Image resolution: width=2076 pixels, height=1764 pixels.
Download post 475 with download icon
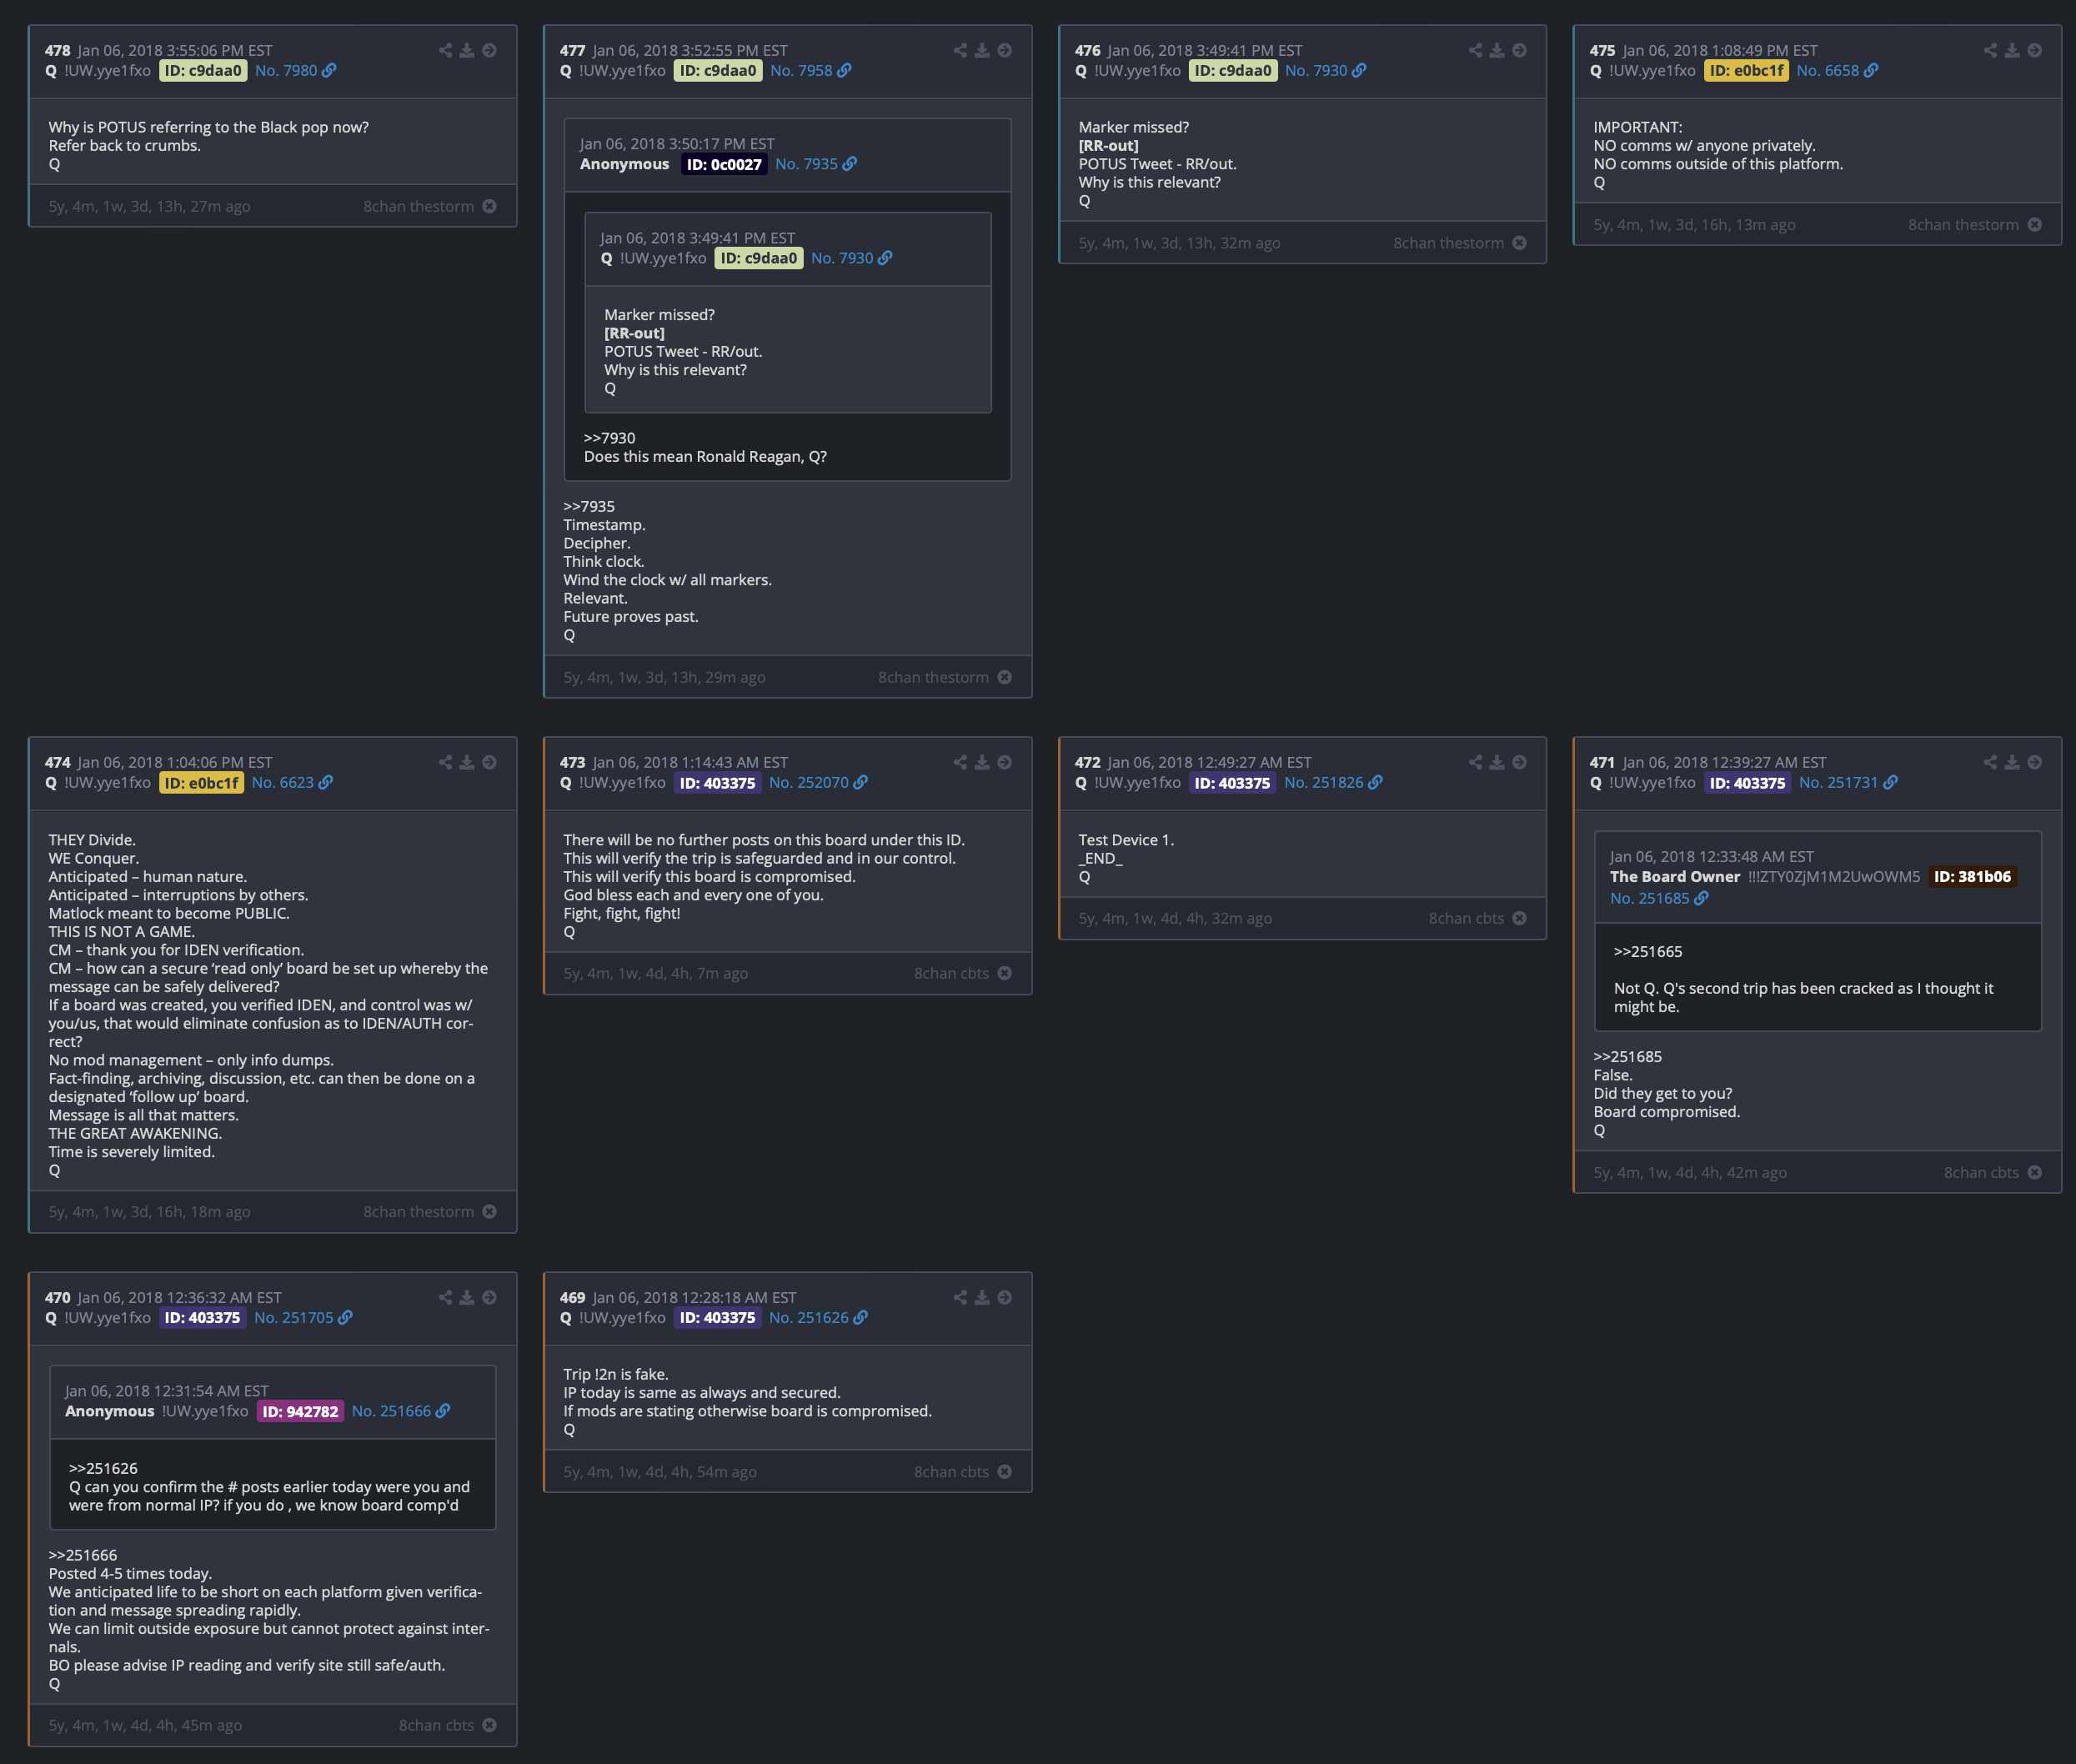[x=2012, y=50]
